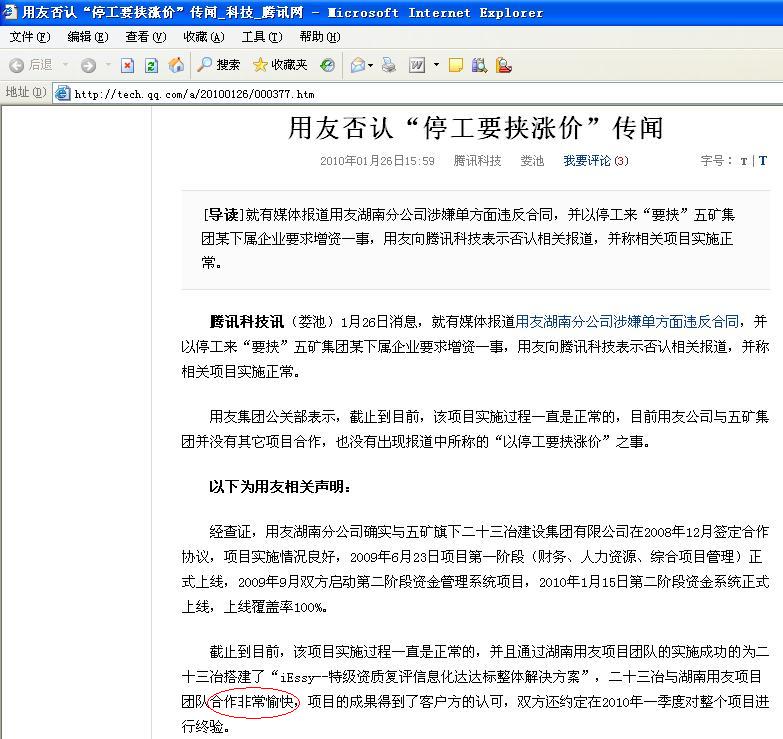This screenshot has width=783, height=739.
Task: Click the Back arrow icon
Action: (x=16, y=65)
